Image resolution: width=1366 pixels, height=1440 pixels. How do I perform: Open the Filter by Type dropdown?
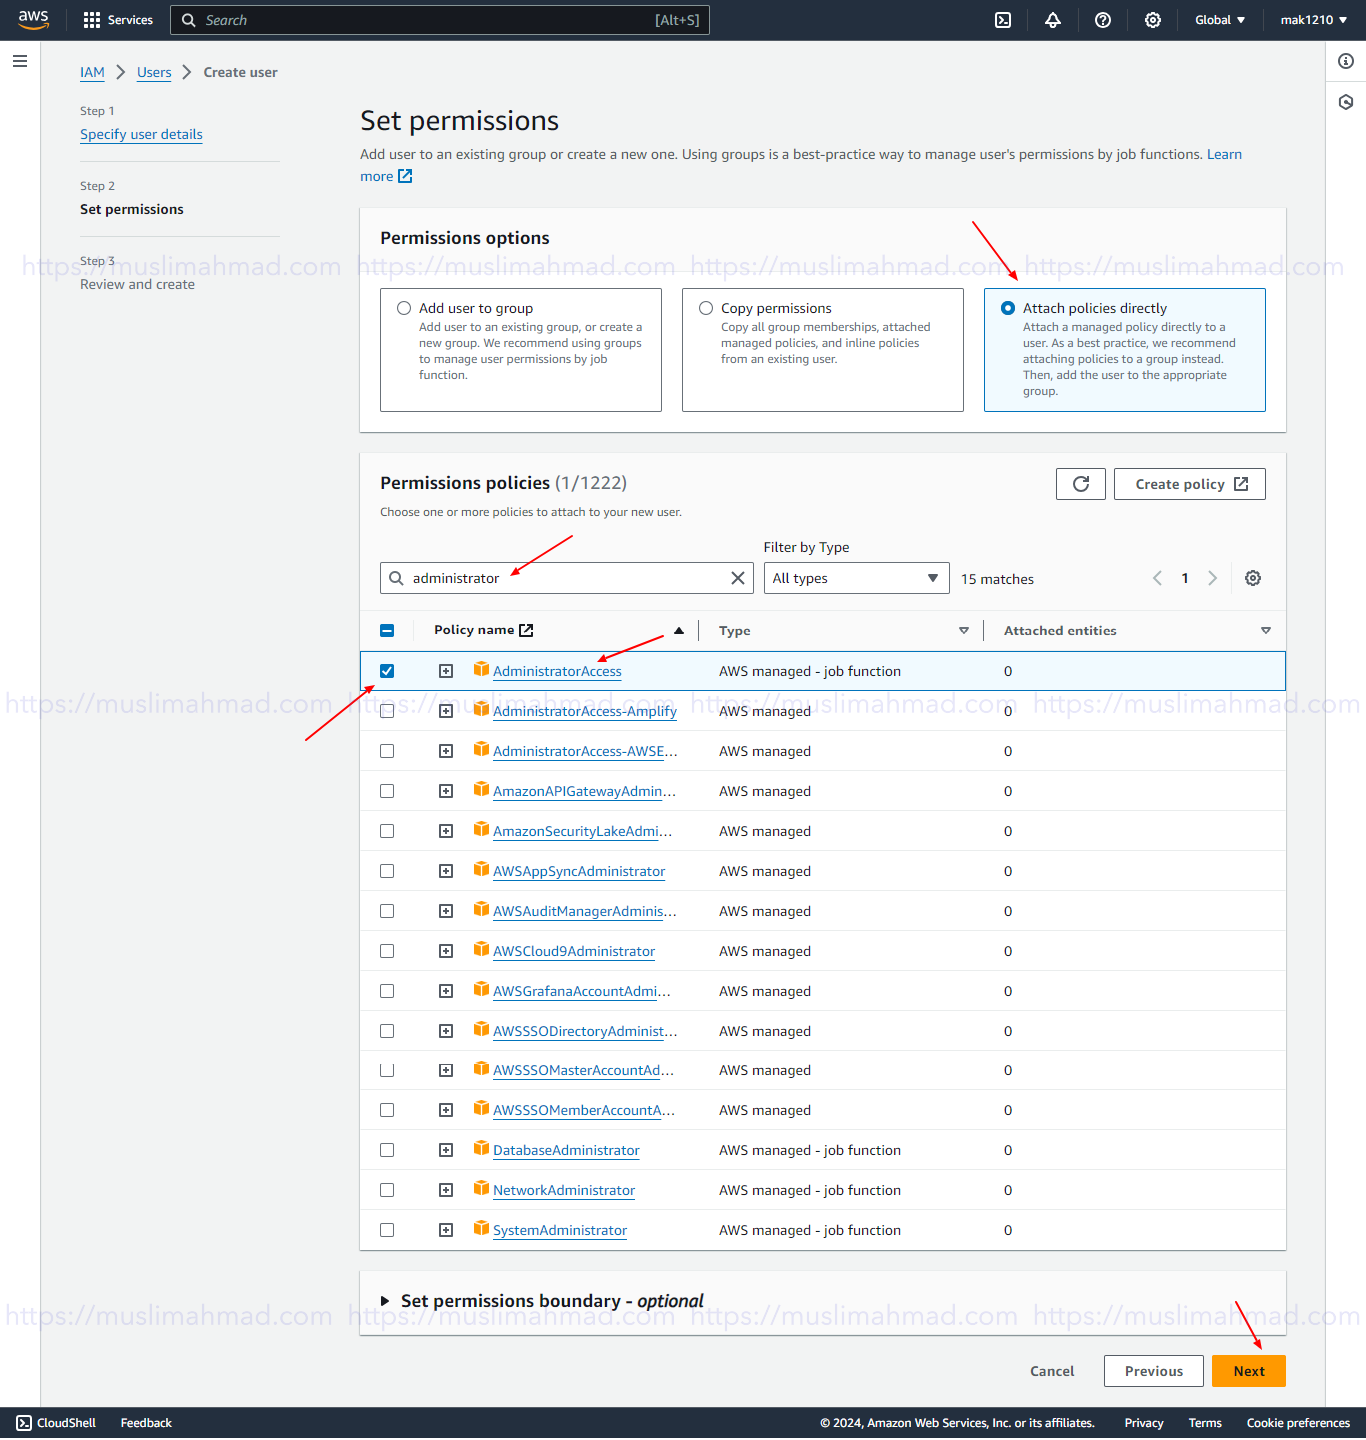856,578
